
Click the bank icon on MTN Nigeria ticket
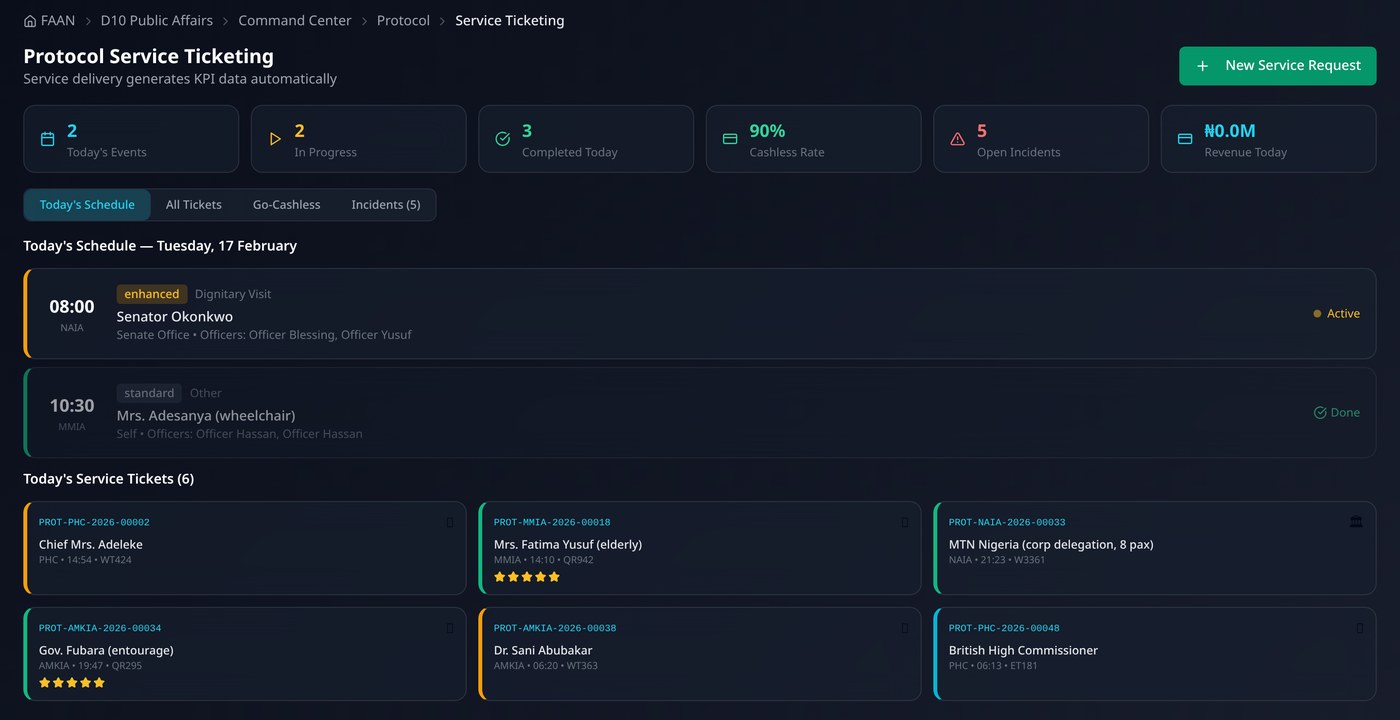1356,522
